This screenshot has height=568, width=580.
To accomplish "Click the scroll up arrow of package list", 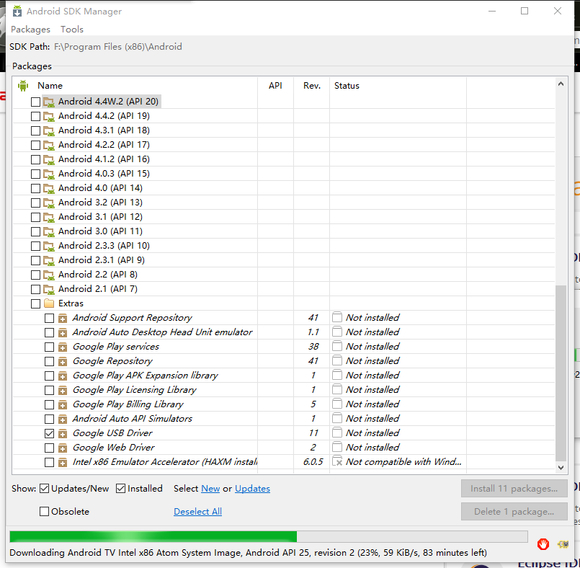I will point(561,84).
